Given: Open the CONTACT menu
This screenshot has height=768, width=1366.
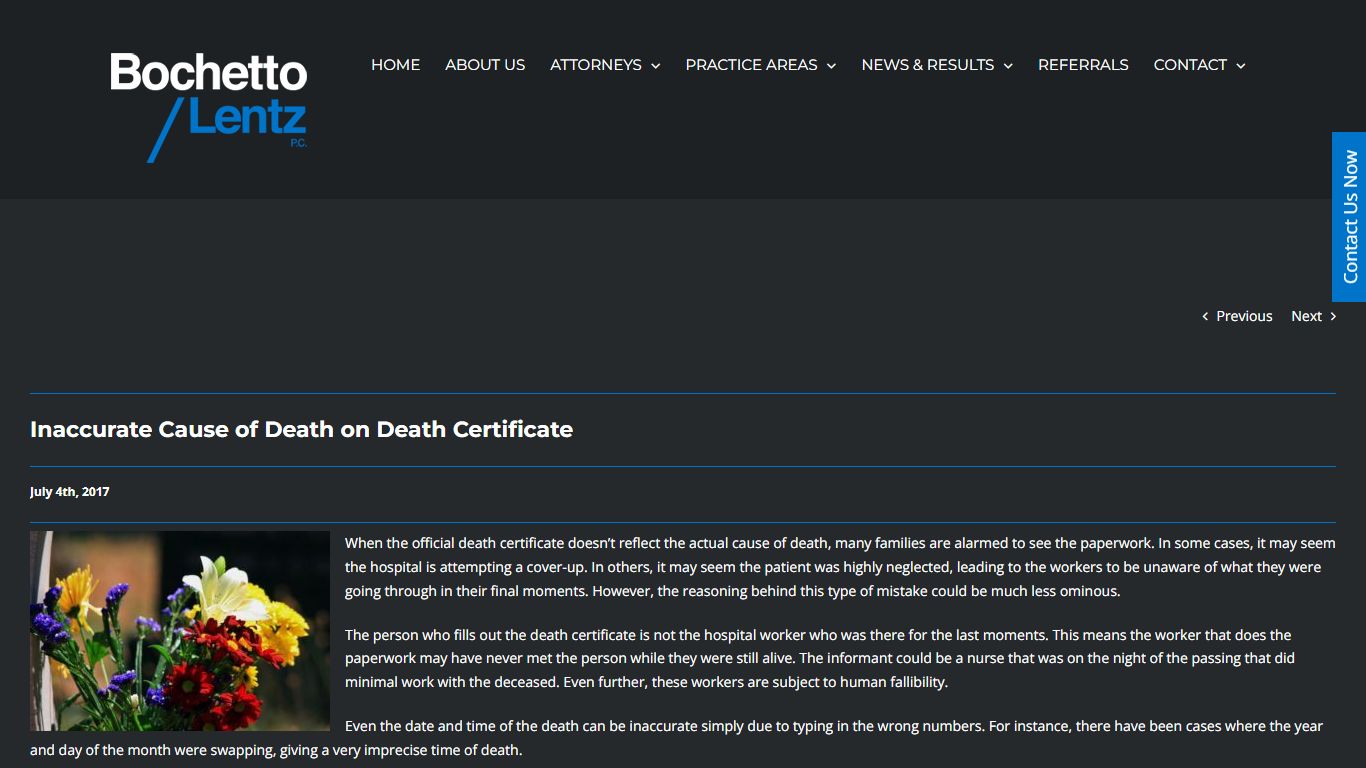Looking at the screenshot, I should 1190,65.
